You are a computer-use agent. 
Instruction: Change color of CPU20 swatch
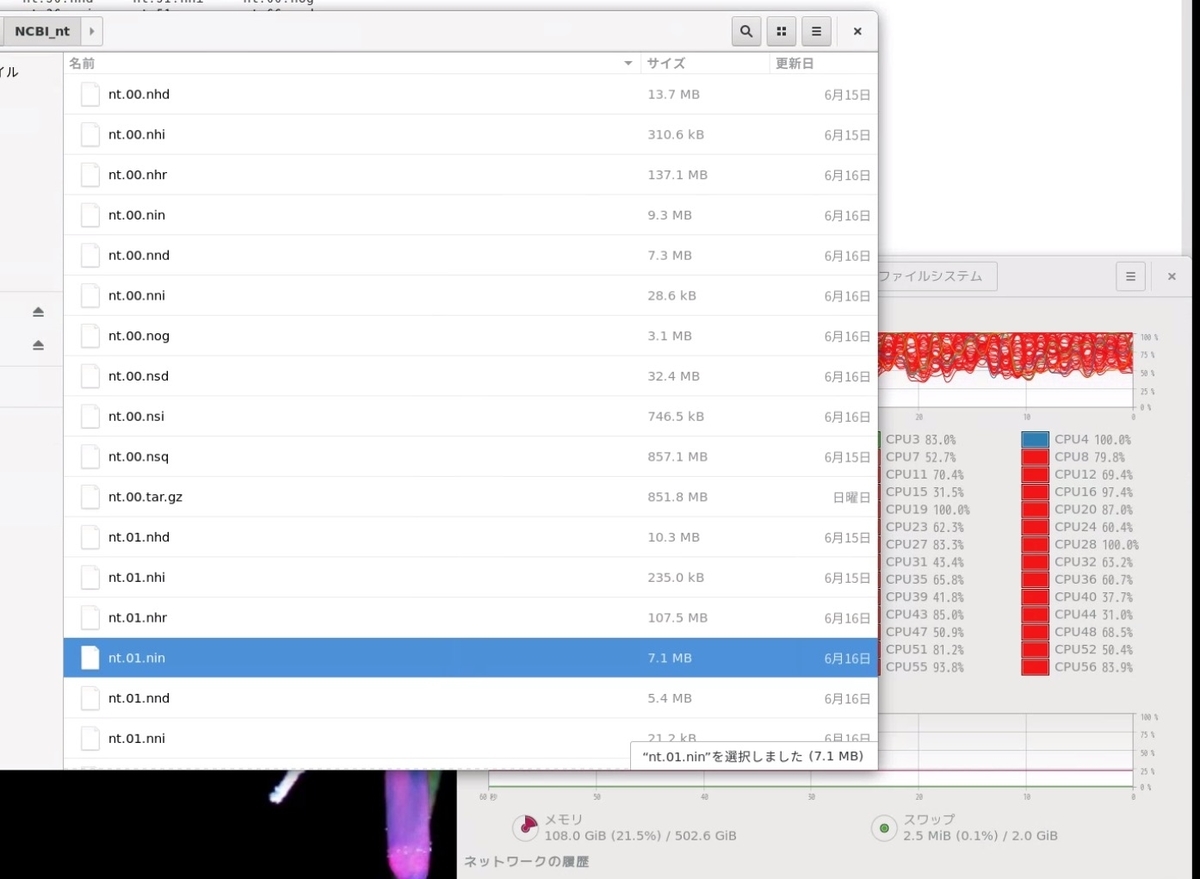1035,509
